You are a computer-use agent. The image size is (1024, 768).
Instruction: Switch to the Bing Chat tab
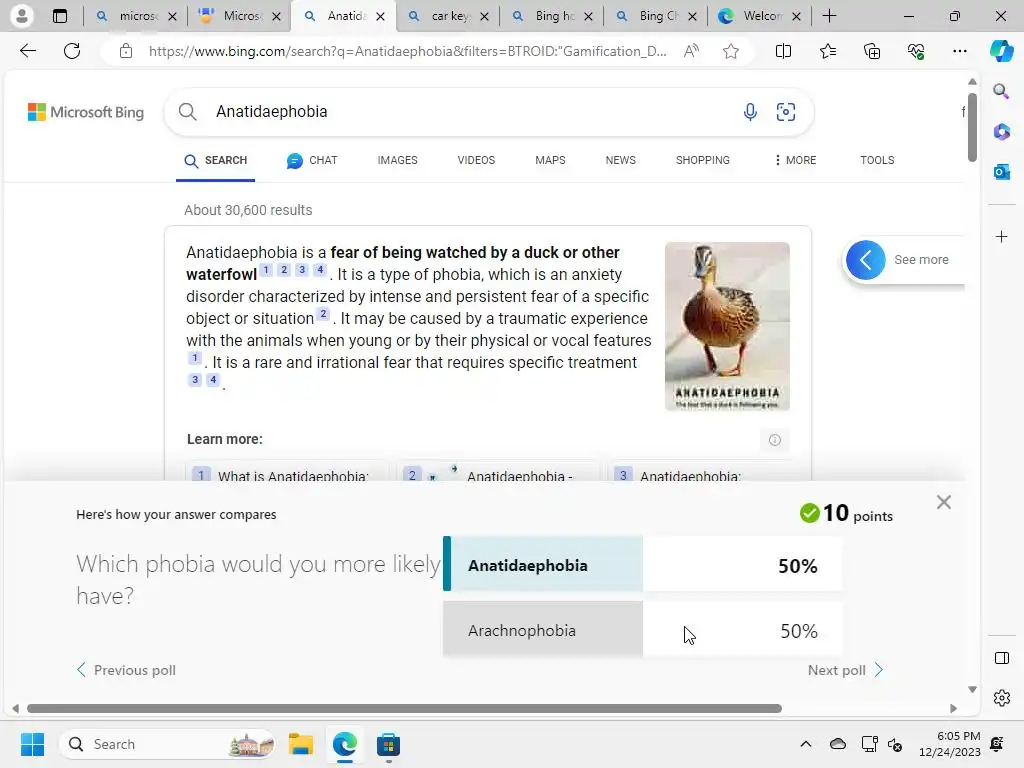[x=657, y=16]
